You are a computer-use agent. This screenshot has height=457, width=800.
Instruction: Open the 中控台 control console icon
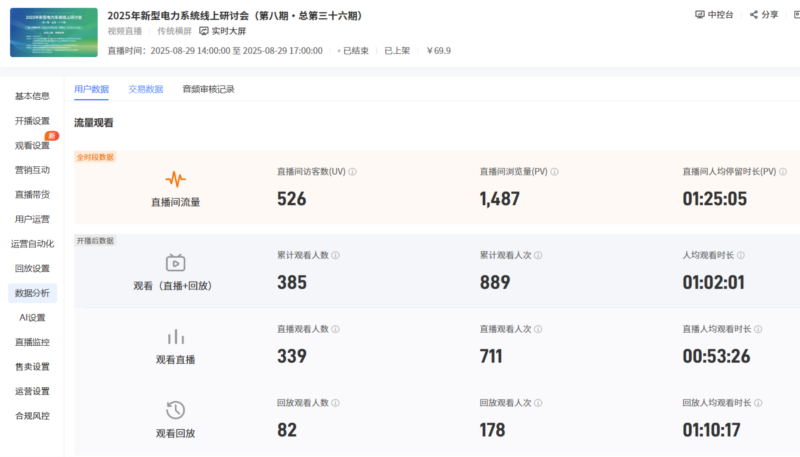[699, 15]
